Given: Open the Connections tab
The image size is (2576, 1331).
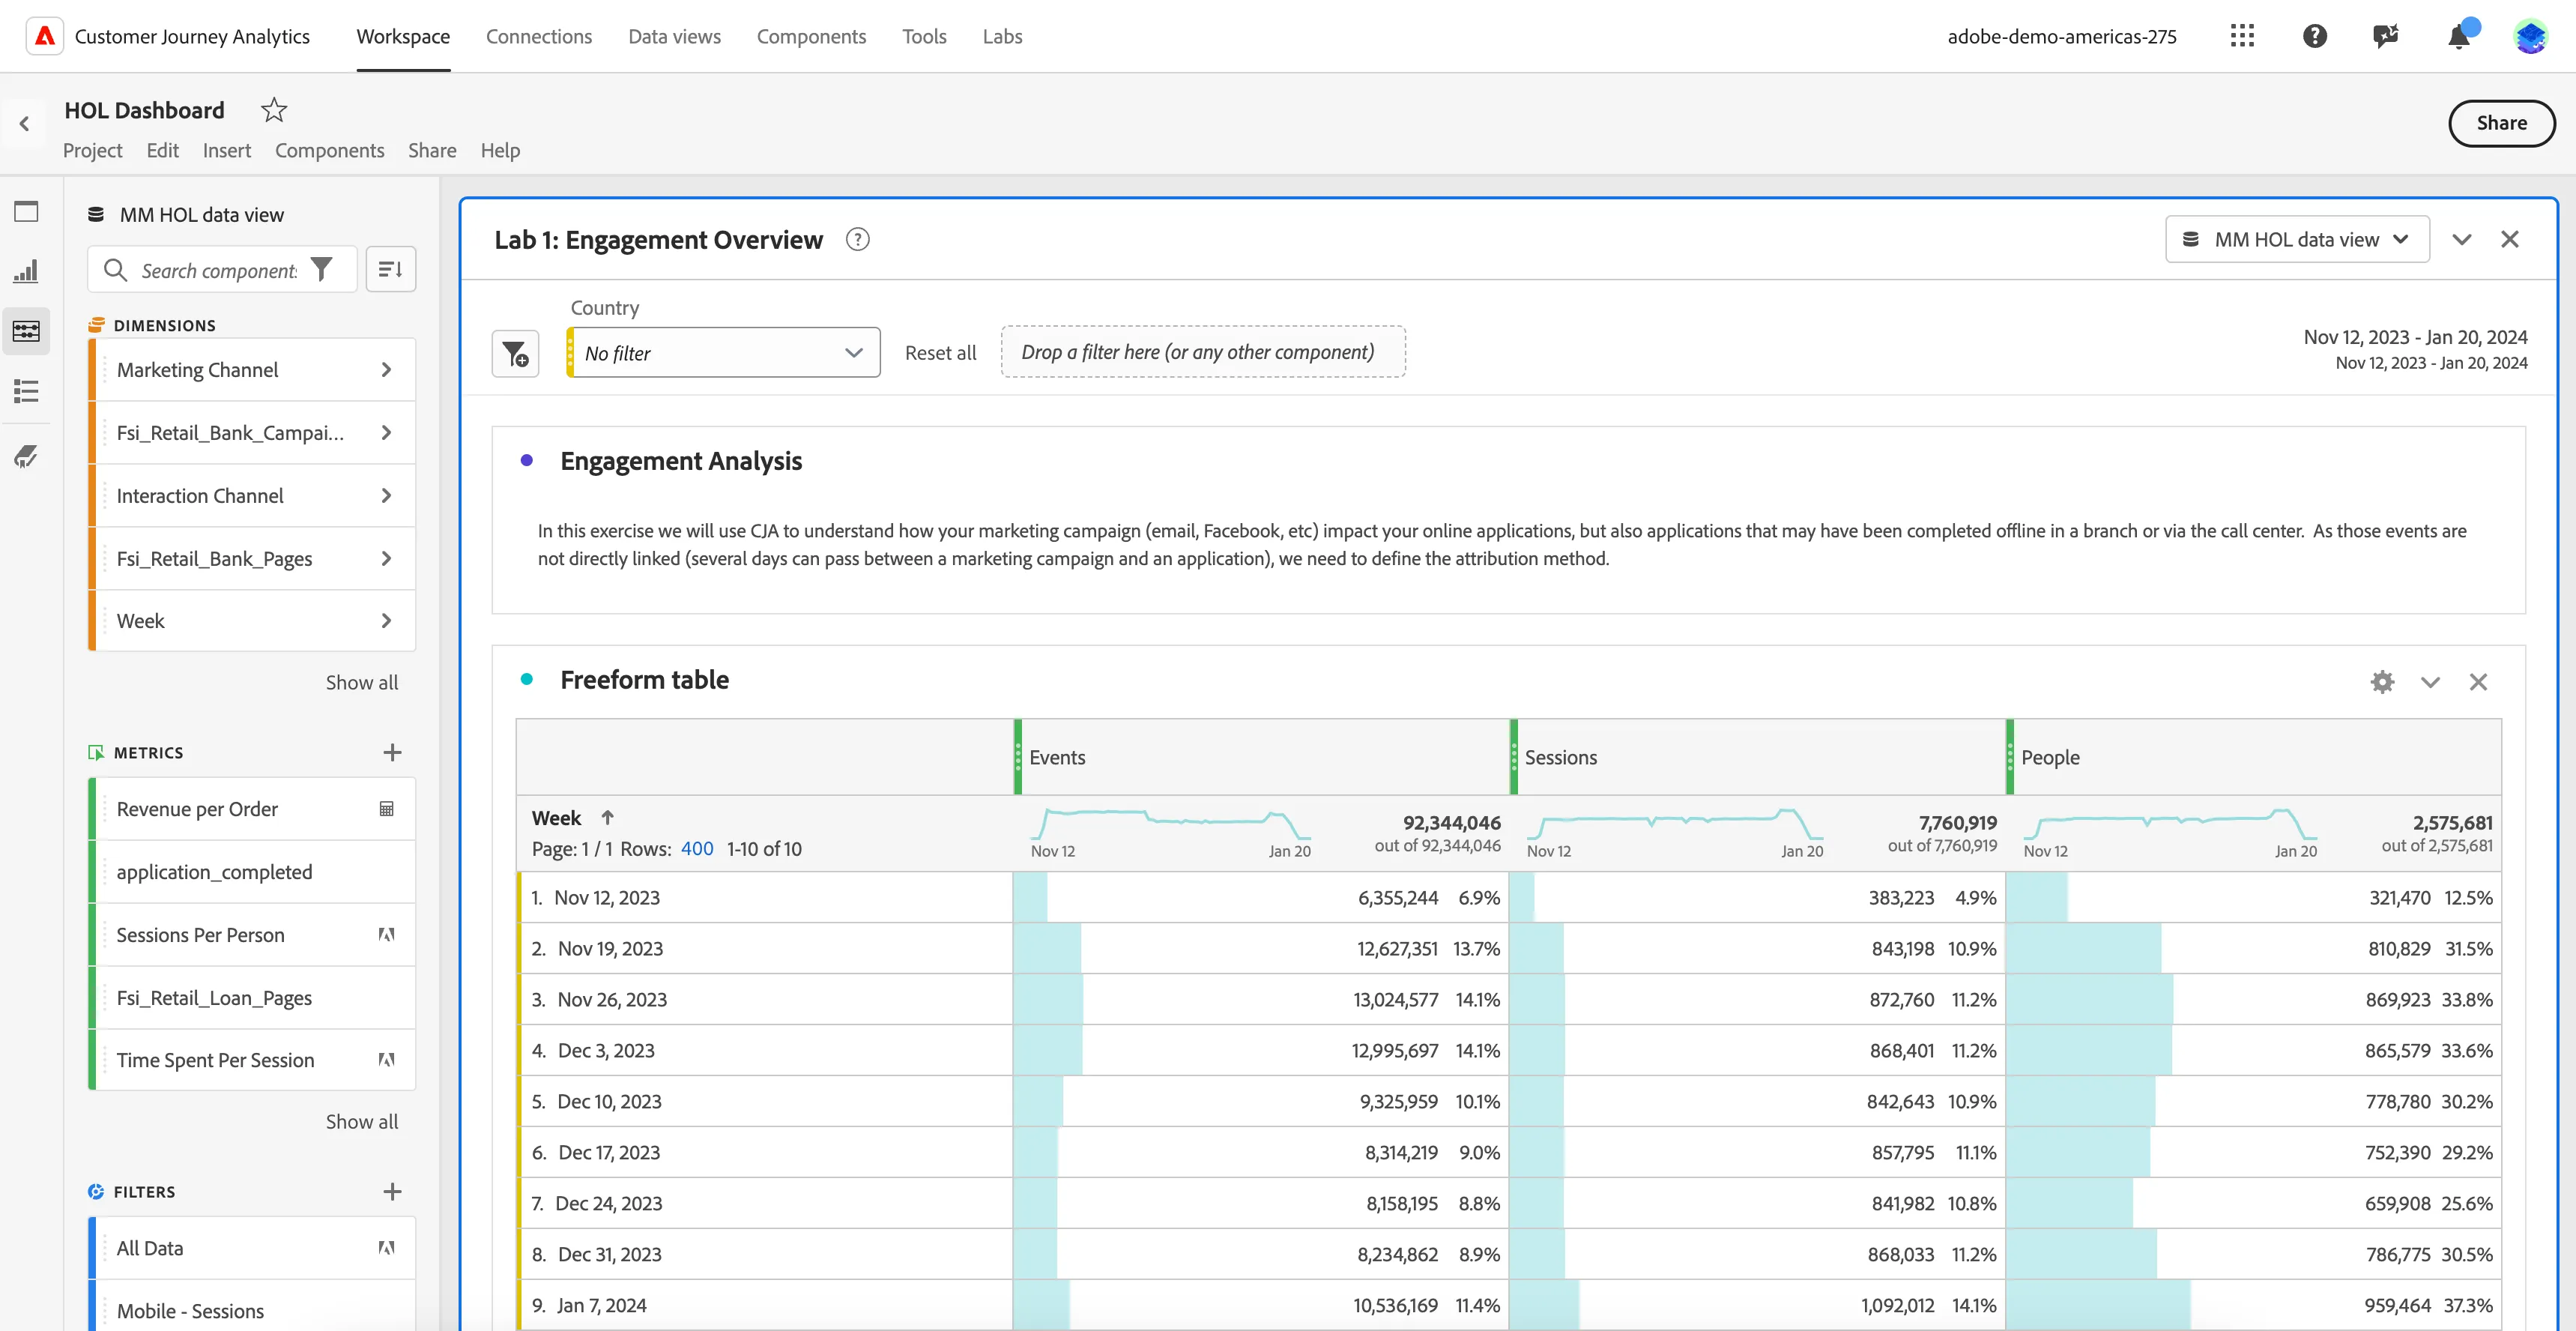Looking at the screenshot, I should click(539, 36).
